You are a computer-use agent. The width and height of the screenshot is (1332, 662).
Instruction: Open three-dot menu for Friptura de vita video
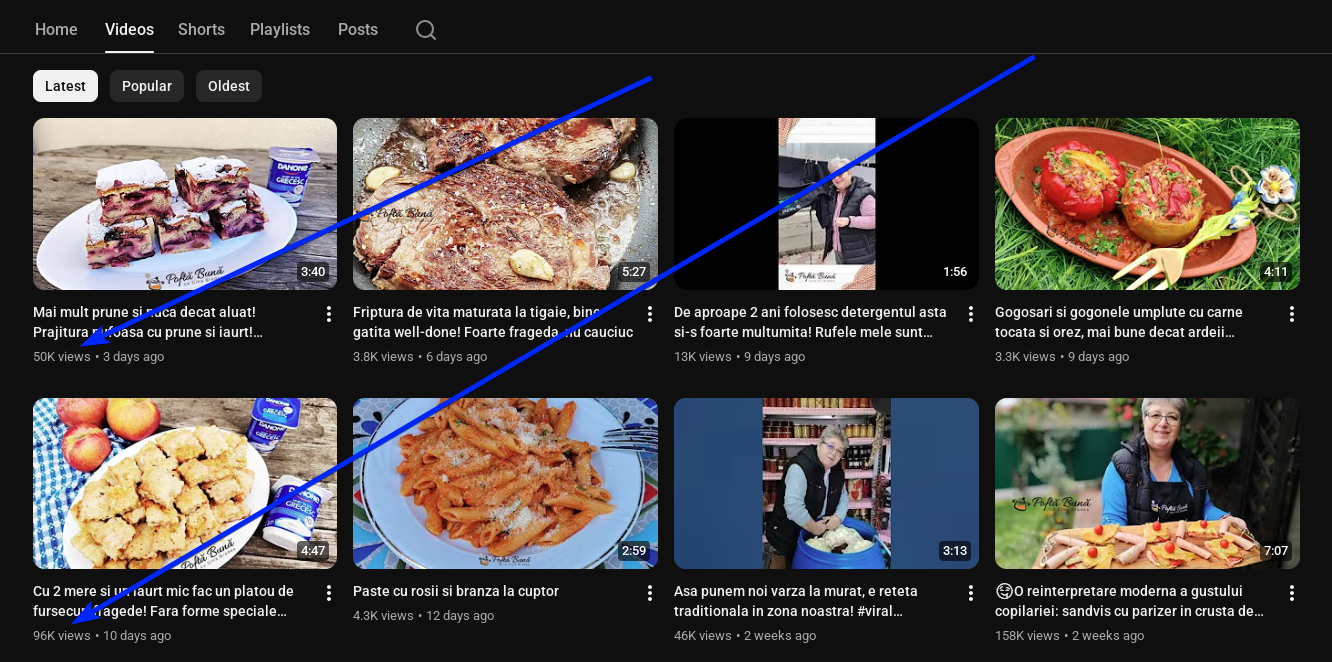pos(650,314)
